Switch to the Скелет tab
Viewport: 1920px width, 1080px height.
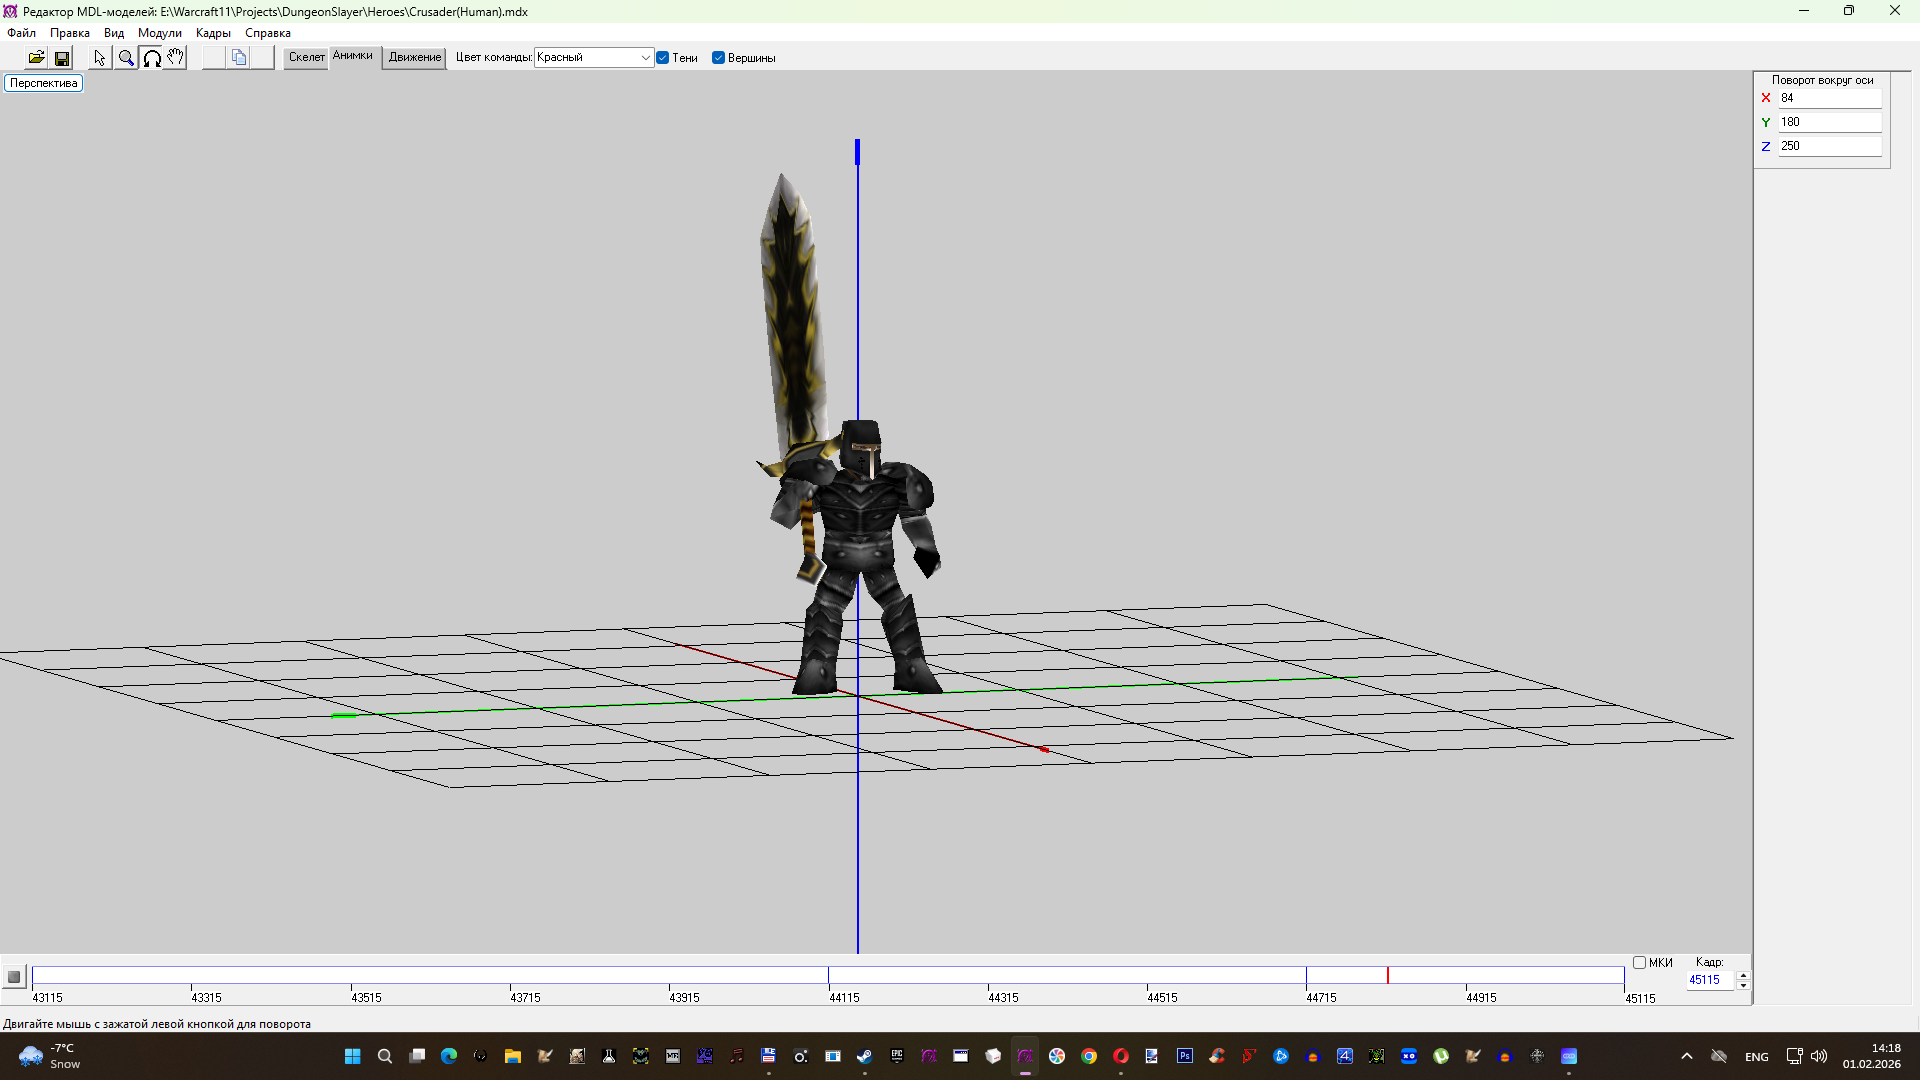pyautogui.click(x=306, y=58)
